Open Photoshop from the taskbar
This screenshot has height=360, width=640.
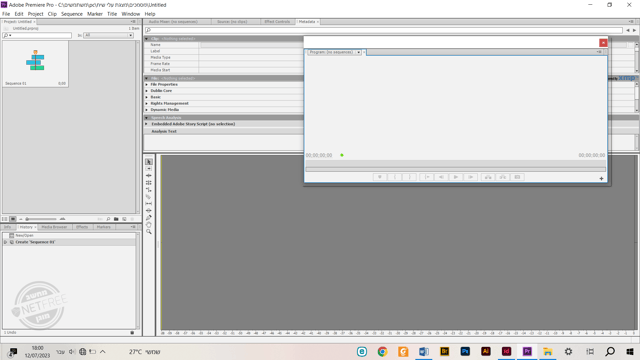(x=465, y=351)
